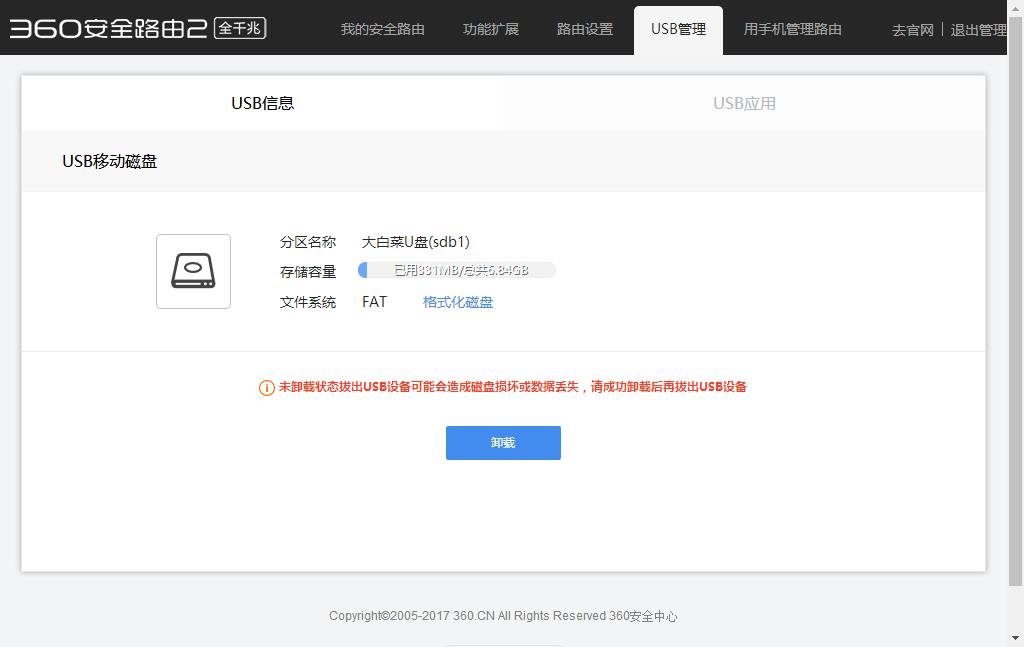
Task: Visit the 去官网 link
Action: pyautogui.click(x=912, y=30)
